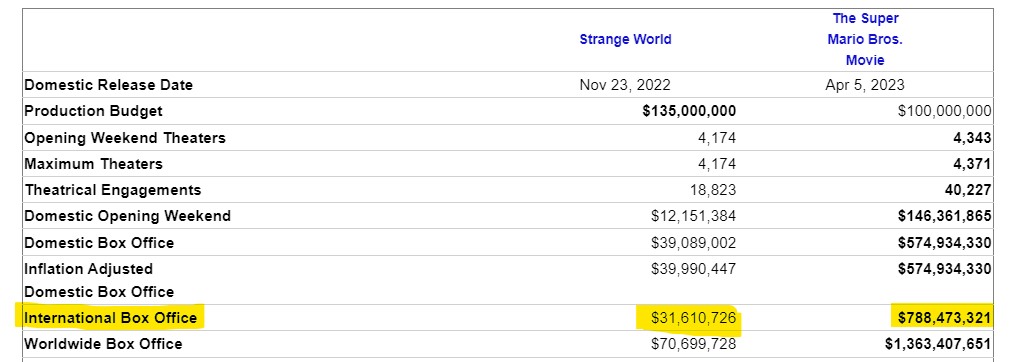Image resolution: width=1009 pixels, height=362 pixels.
Task: Select the highlighted $788,473,321 value
Action: point(945,318)
